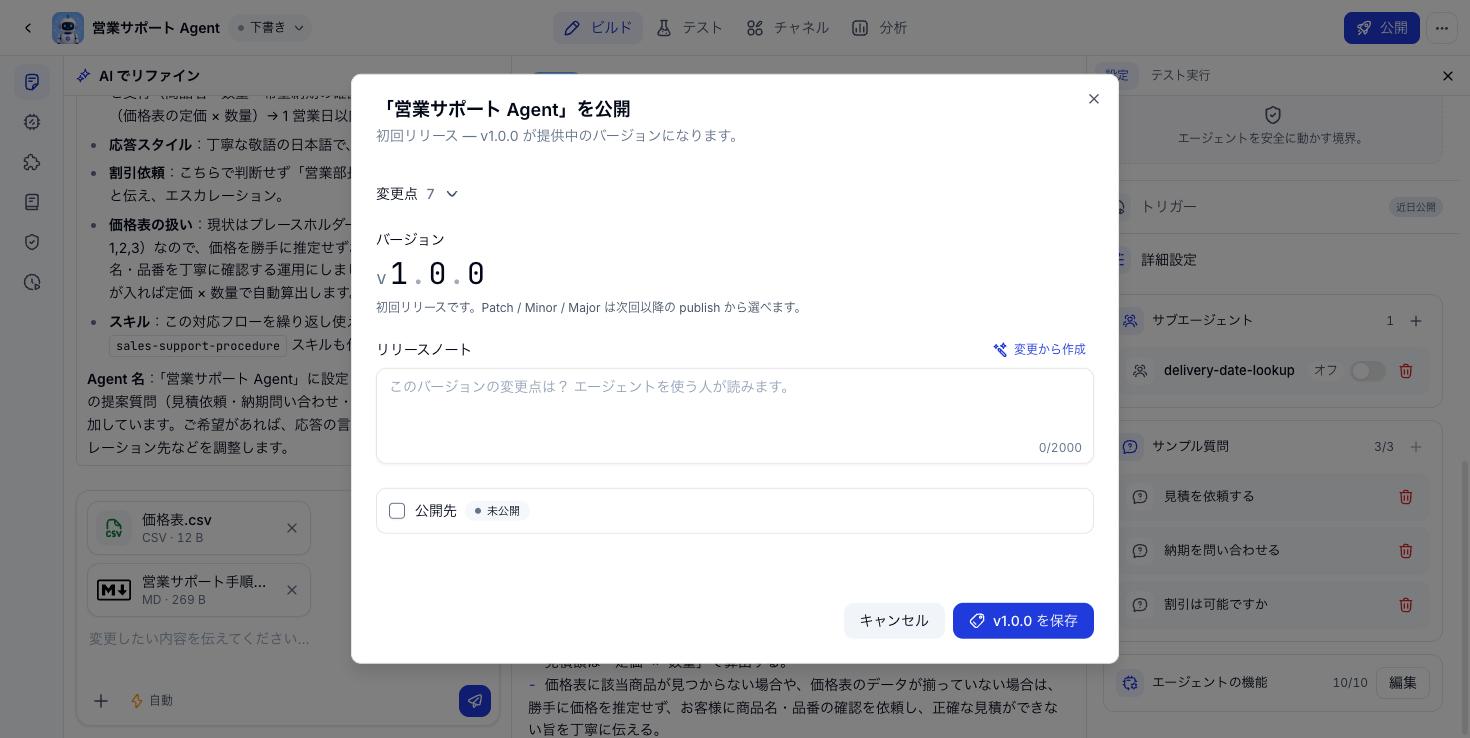1470x738 pixels.
Task: Click the chat input placeholder field
Action: [288, 638]
